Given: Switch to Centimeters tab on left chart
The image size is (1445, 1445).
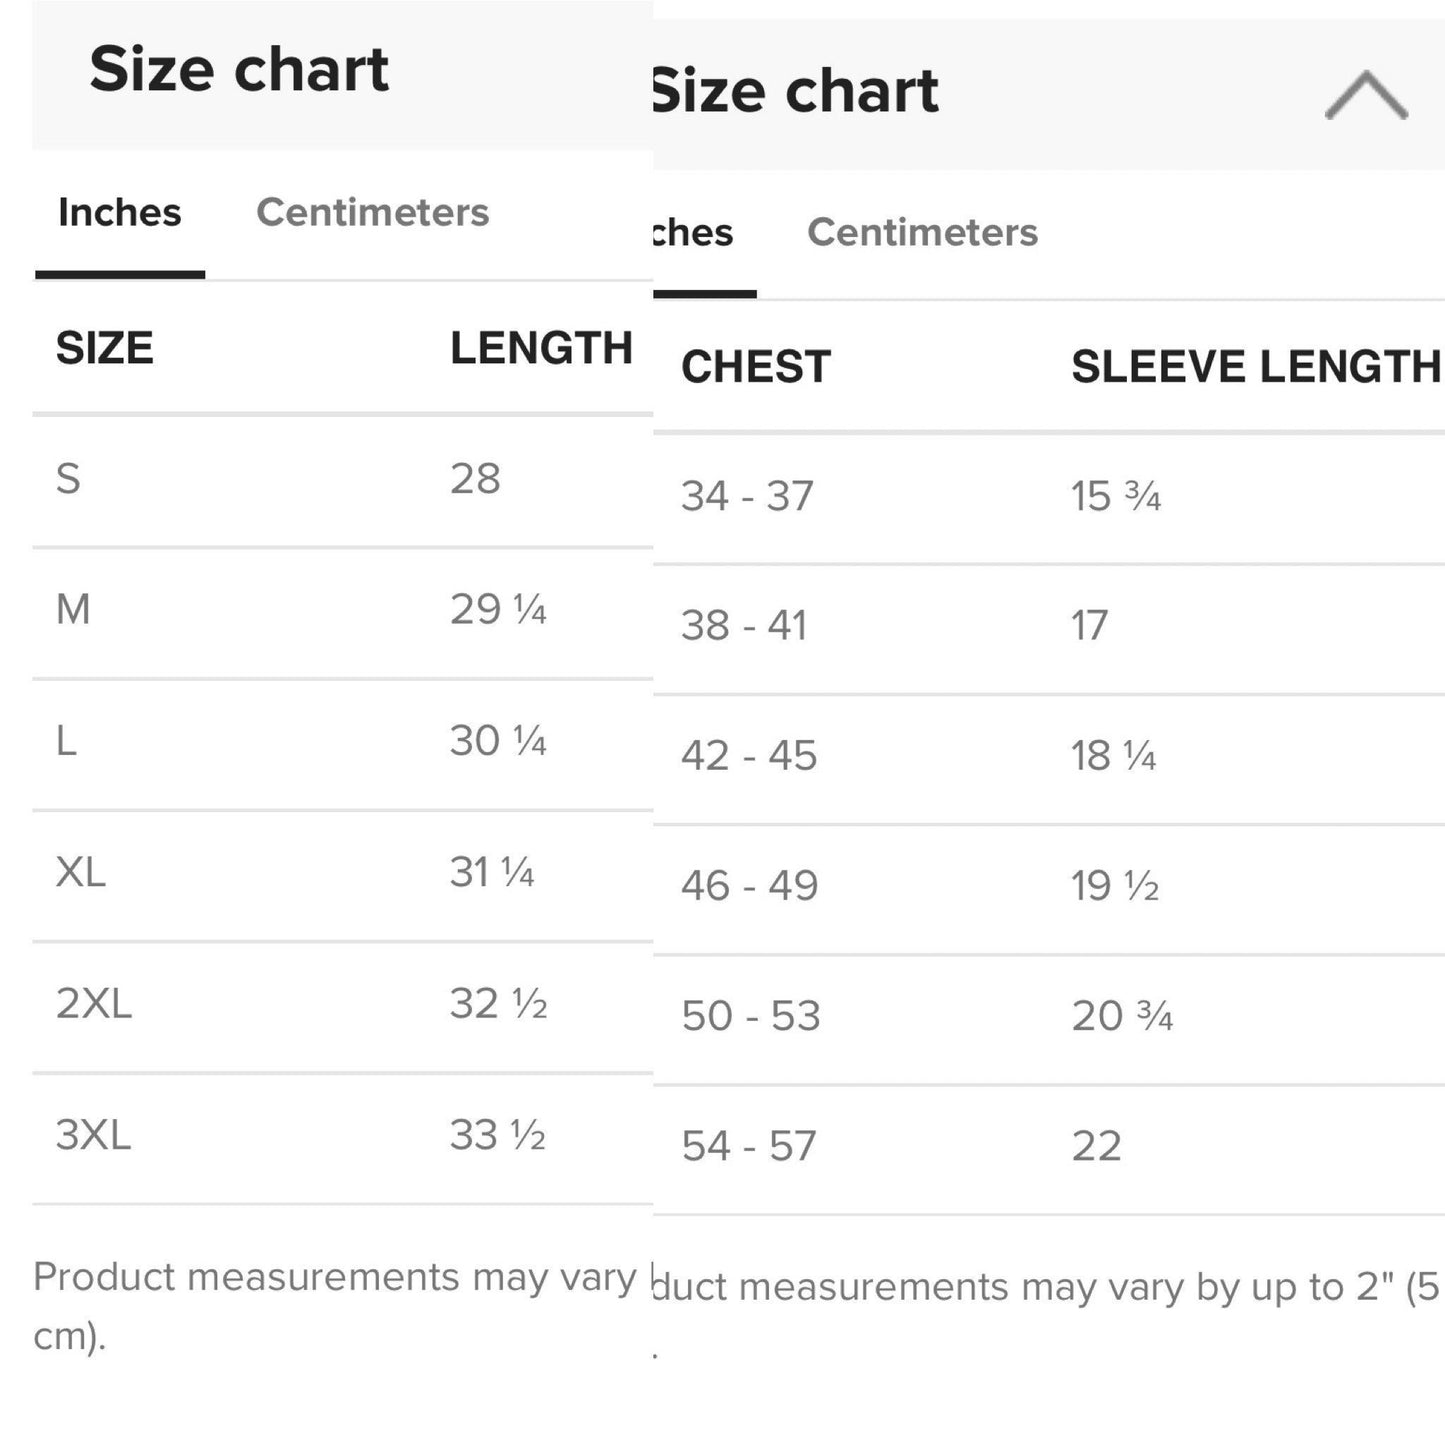Looking at the screenshot, I should click(373, 212).
